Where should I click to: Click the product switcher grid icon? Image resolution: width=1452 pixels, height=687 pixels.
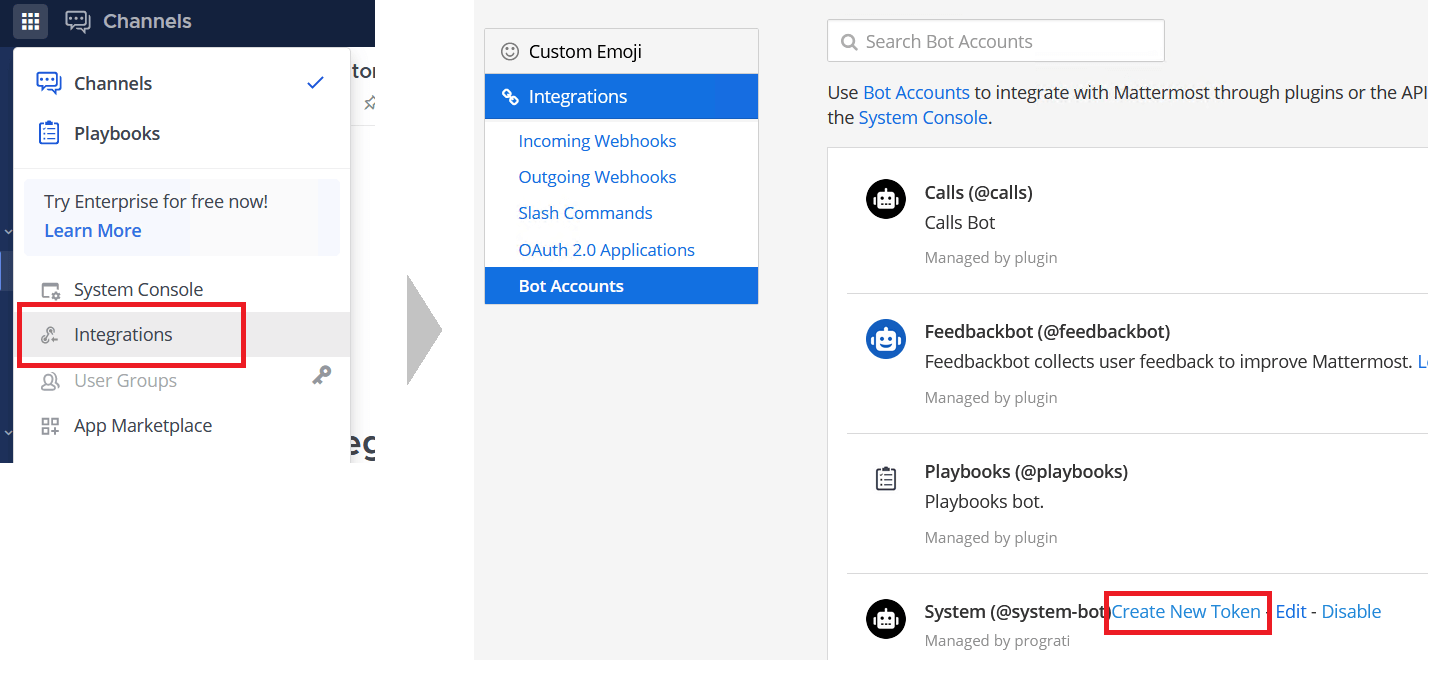30,20
